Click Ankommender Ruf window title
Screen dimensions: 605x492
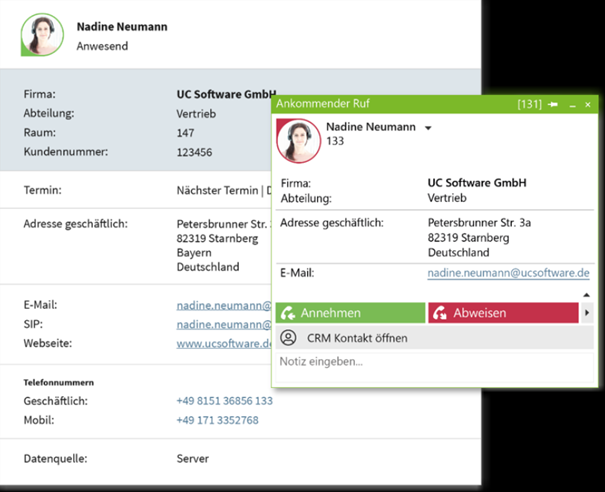[x=323, y=103]
